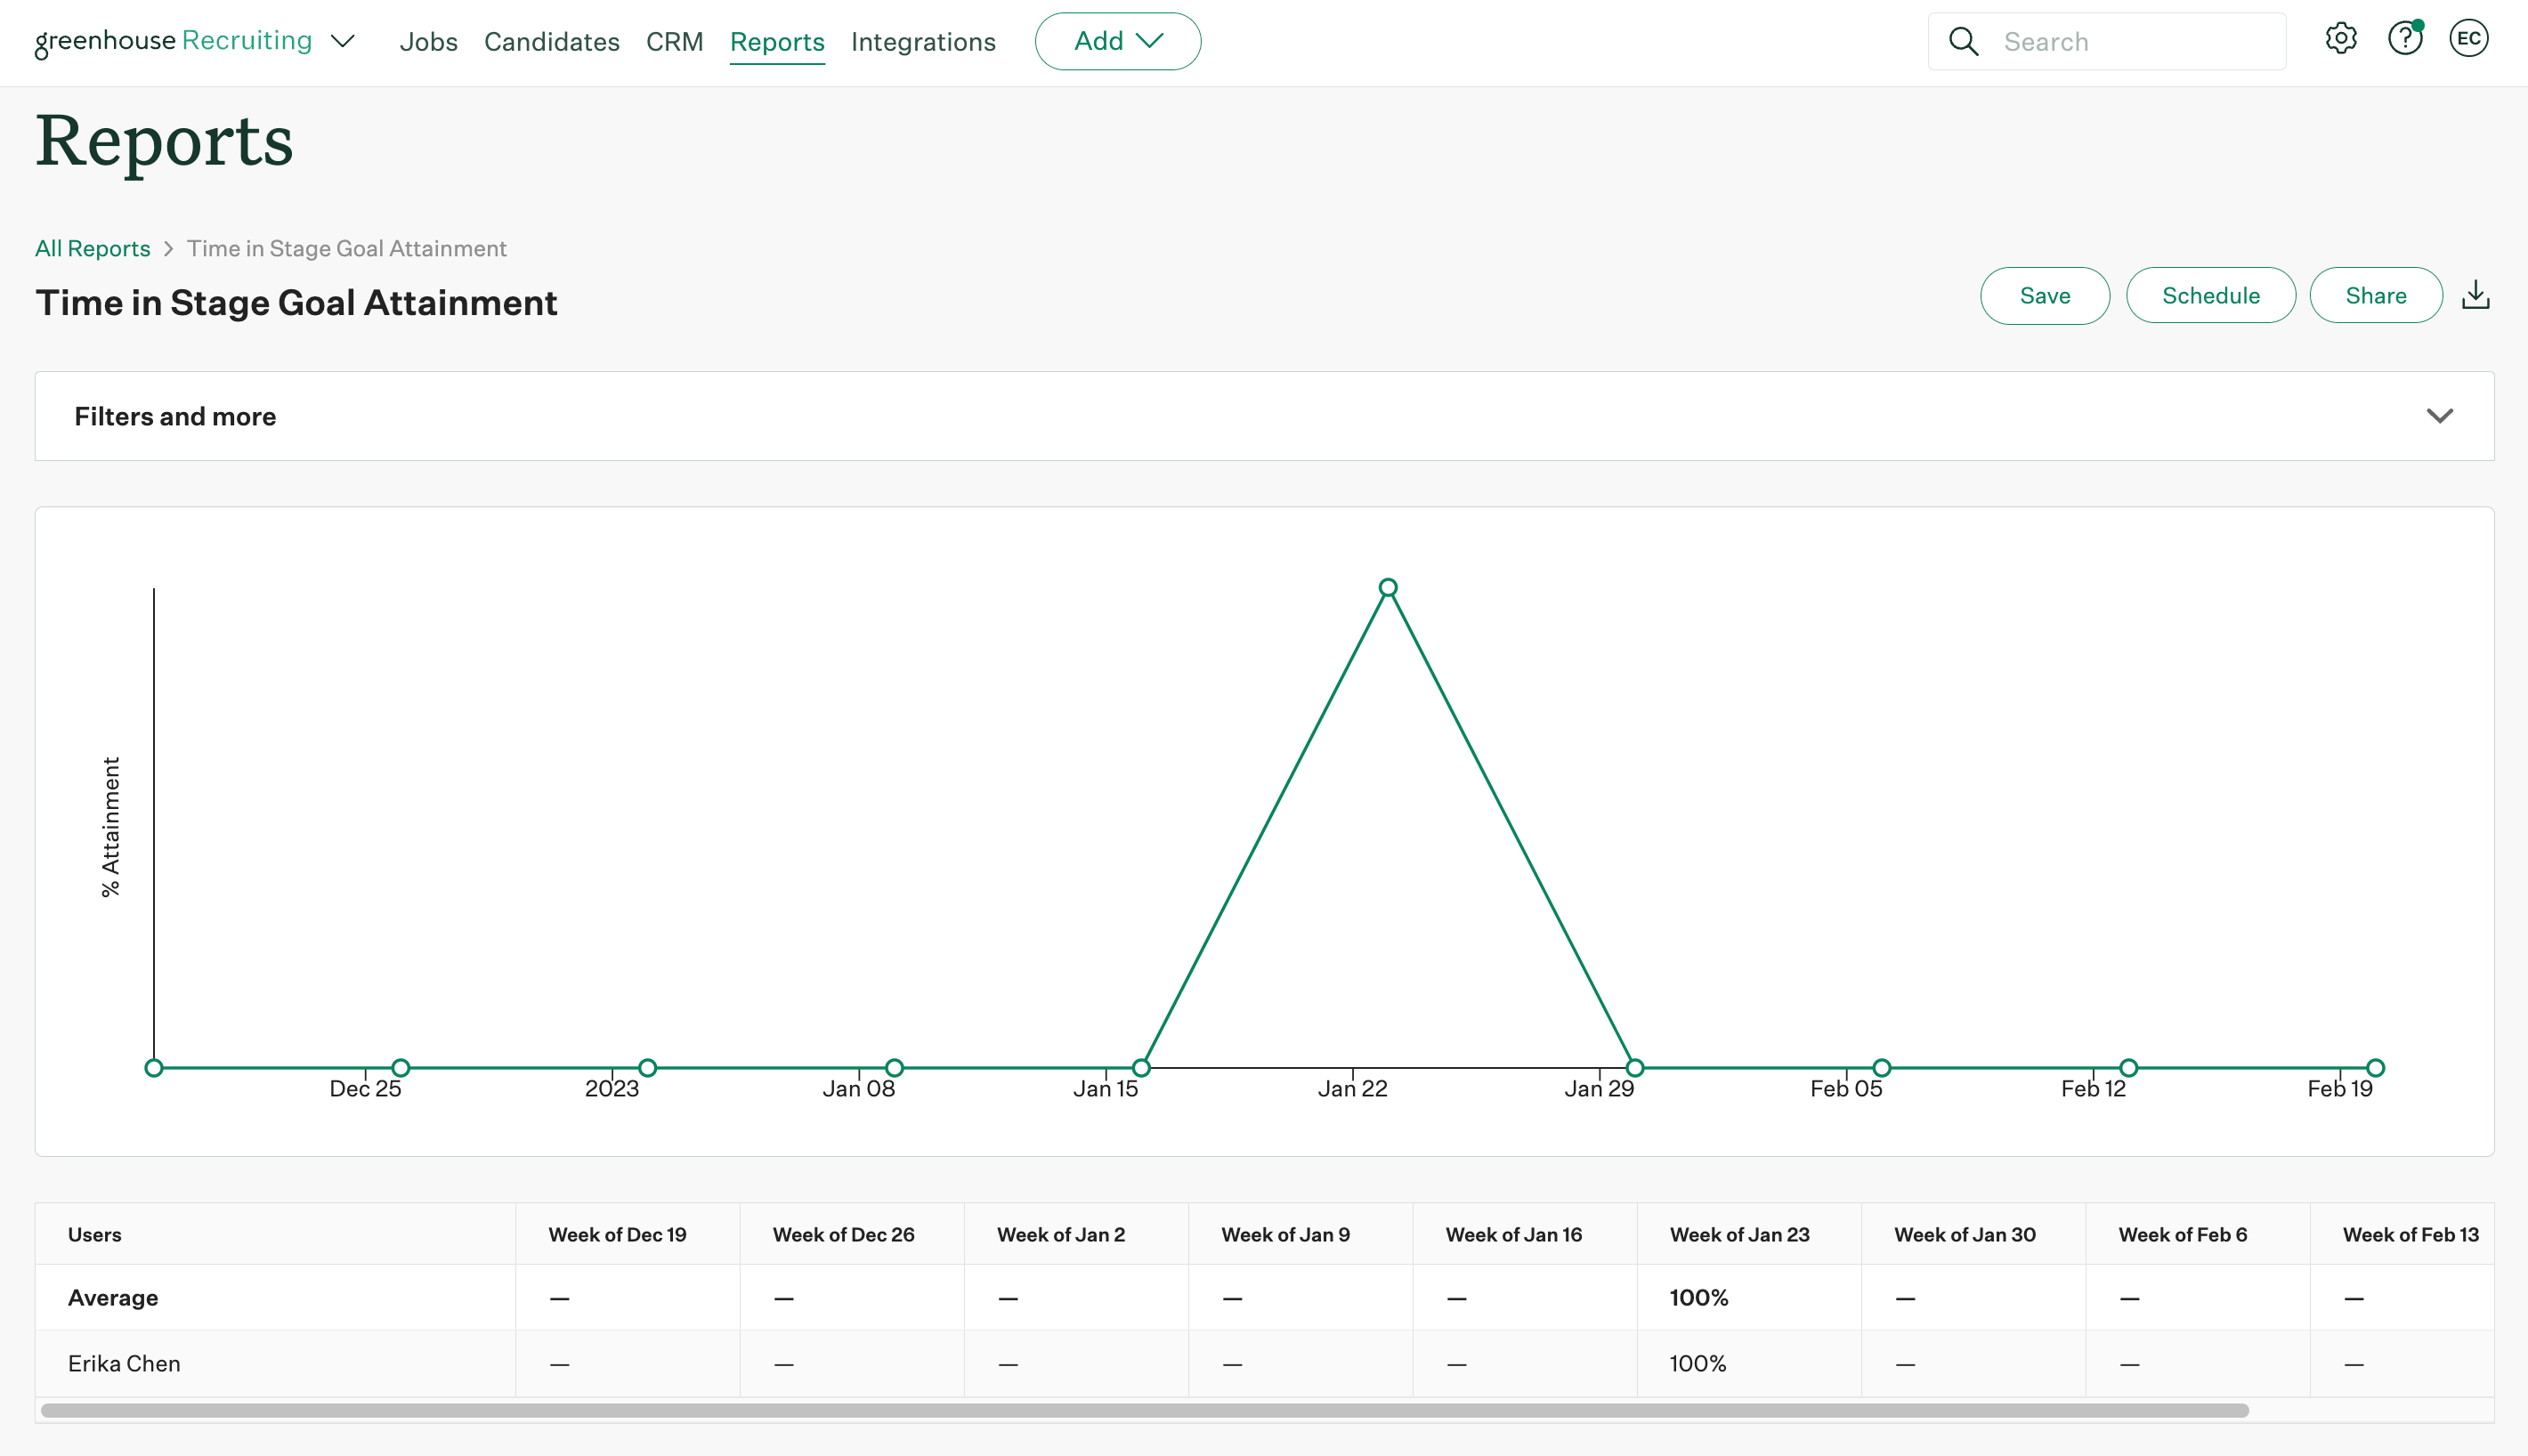The height and width of the screenshot is (1456, 2528).
Task: Click the Time in Stage Goal Attainment heading
Action: coord(296,302)
